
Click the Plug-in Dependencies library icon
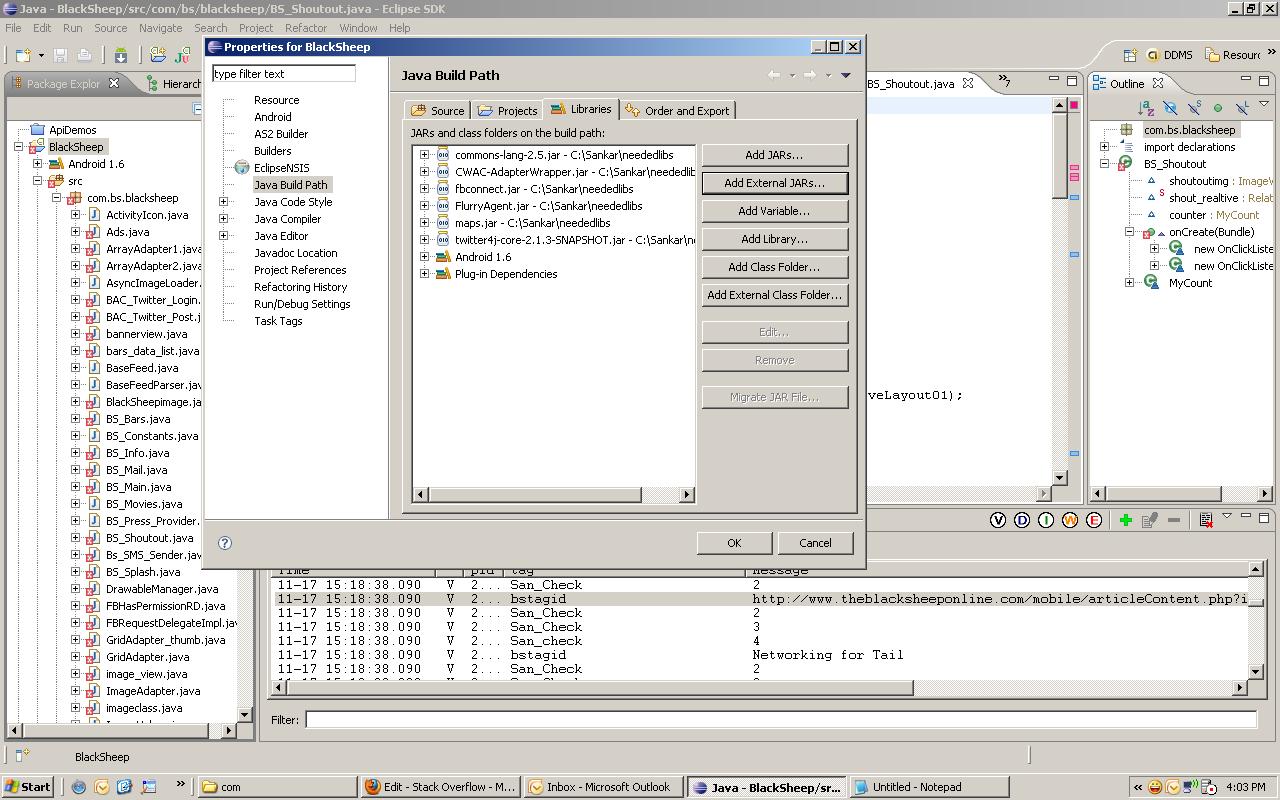coord(443,274)
